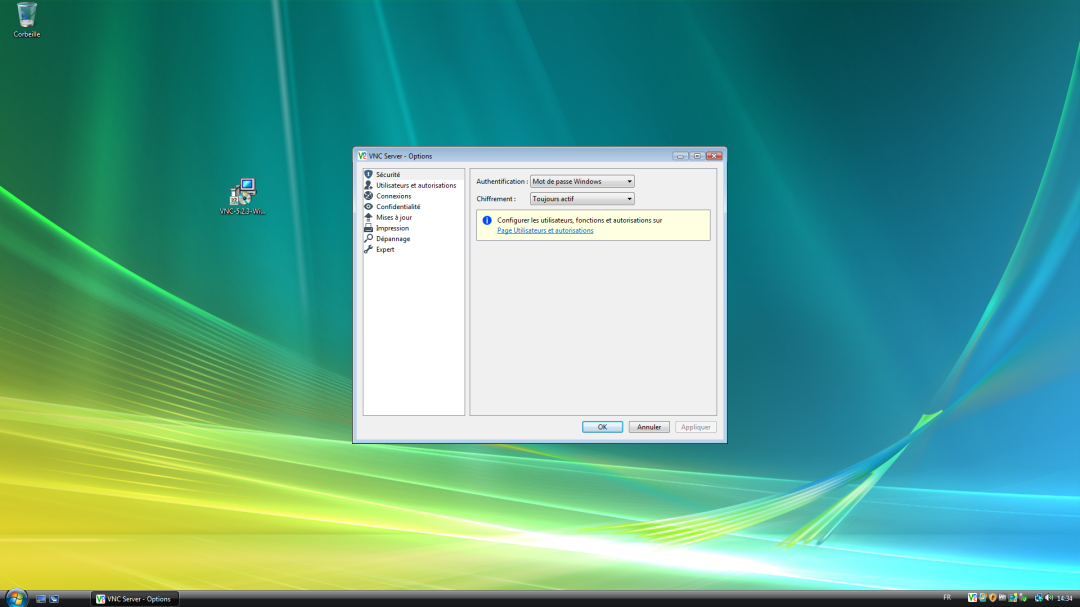Click the VNC Server - Options taskbar button
The width and height of the screenshot is (1080, 607).
[133, 599]
